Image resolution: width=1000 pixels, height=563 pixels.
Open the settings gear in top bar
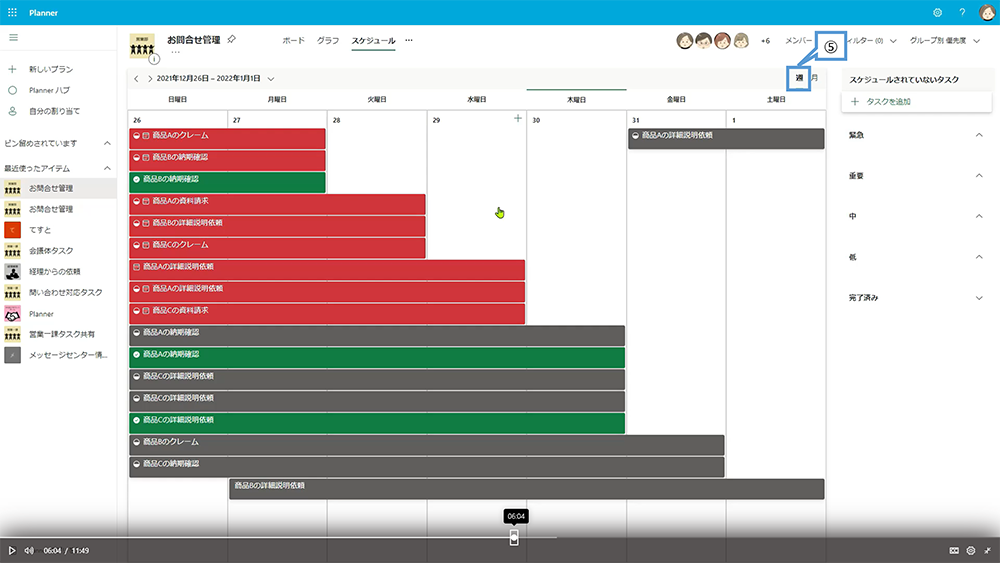pyautogui.click(x=938, y=12)
